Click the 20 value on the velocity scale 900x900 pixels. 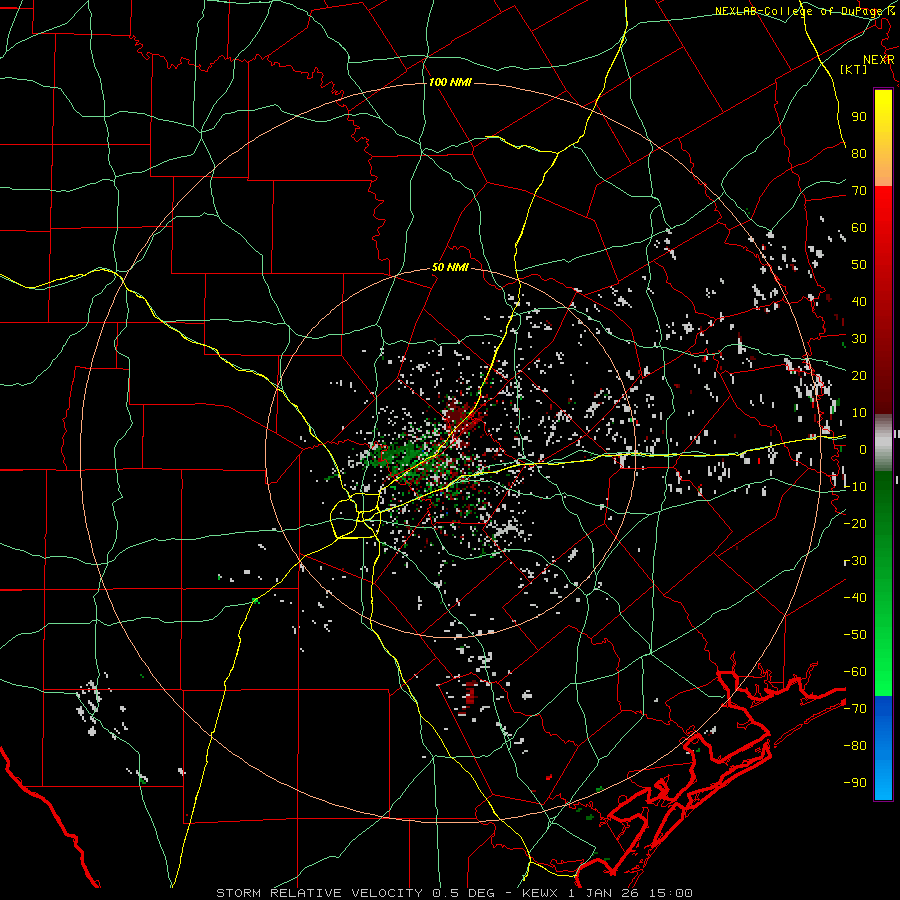pos(859,375)
